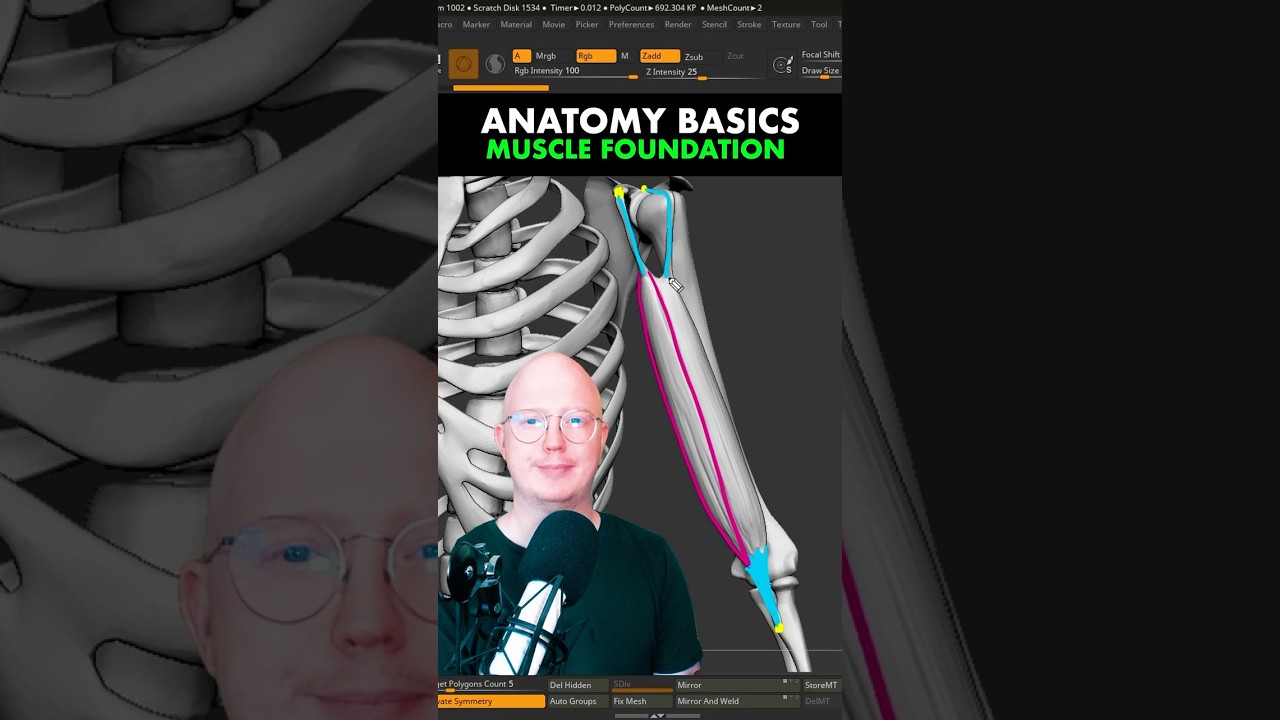
Task: Click the Timer 0.012 status text
Action: [x=575, y=8]
